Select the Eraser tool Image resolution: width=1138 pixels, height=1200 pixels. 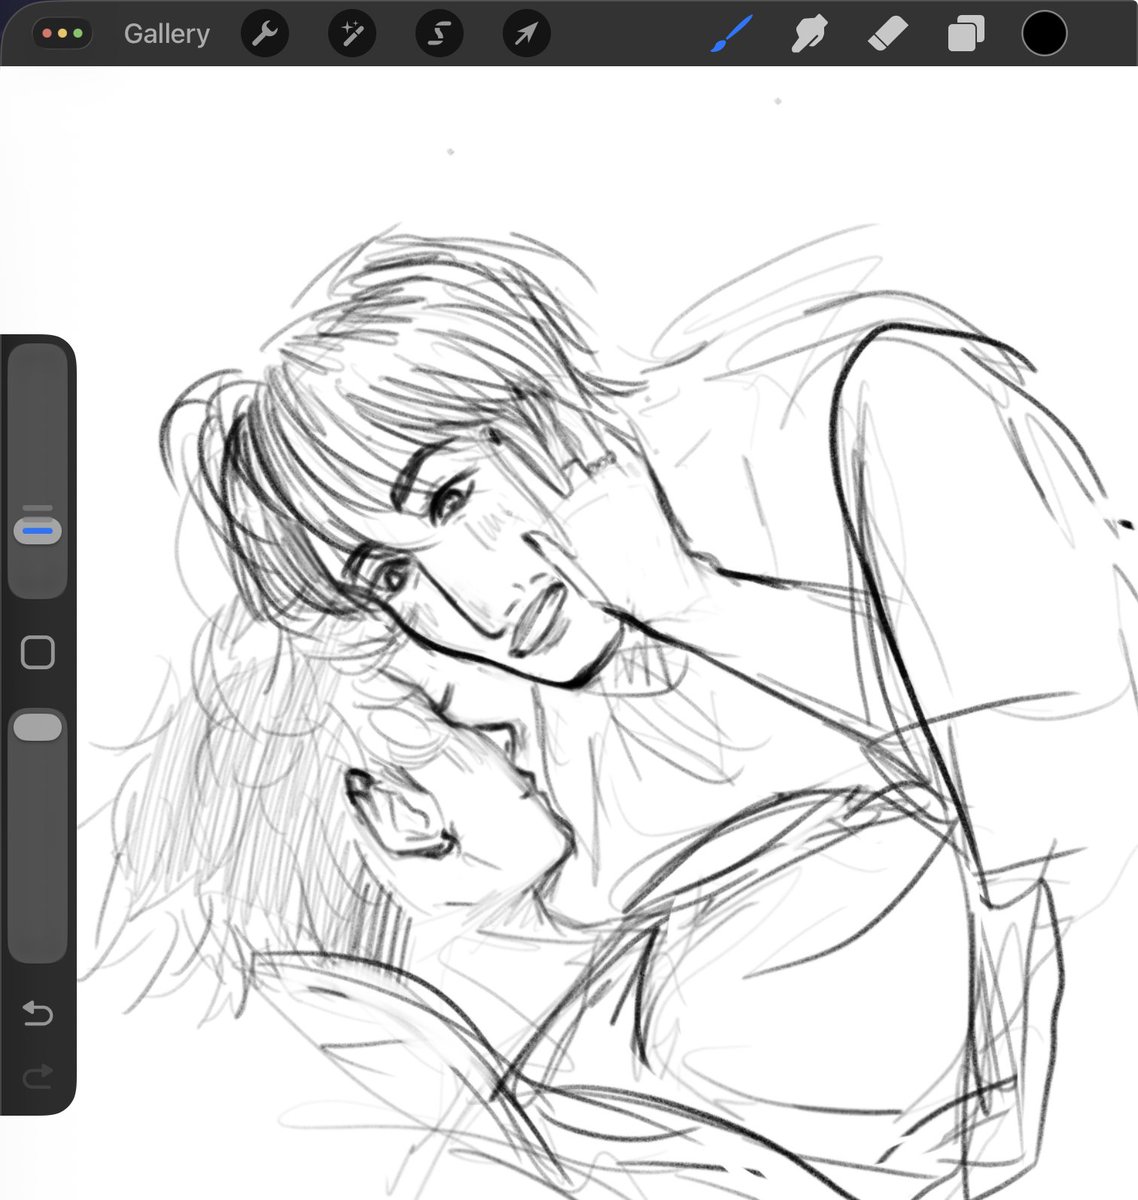(x=887, y=35)
